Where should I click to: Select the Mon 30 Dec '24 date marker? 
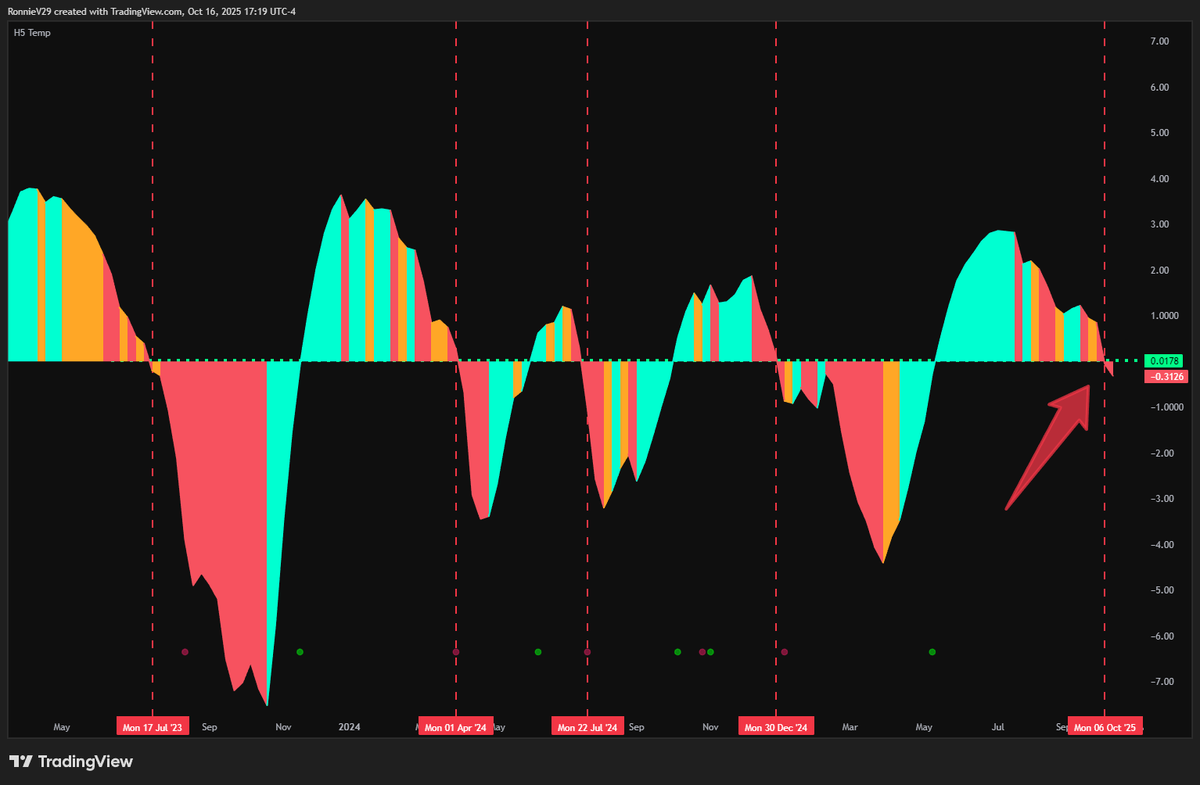(x=776, y=727)
